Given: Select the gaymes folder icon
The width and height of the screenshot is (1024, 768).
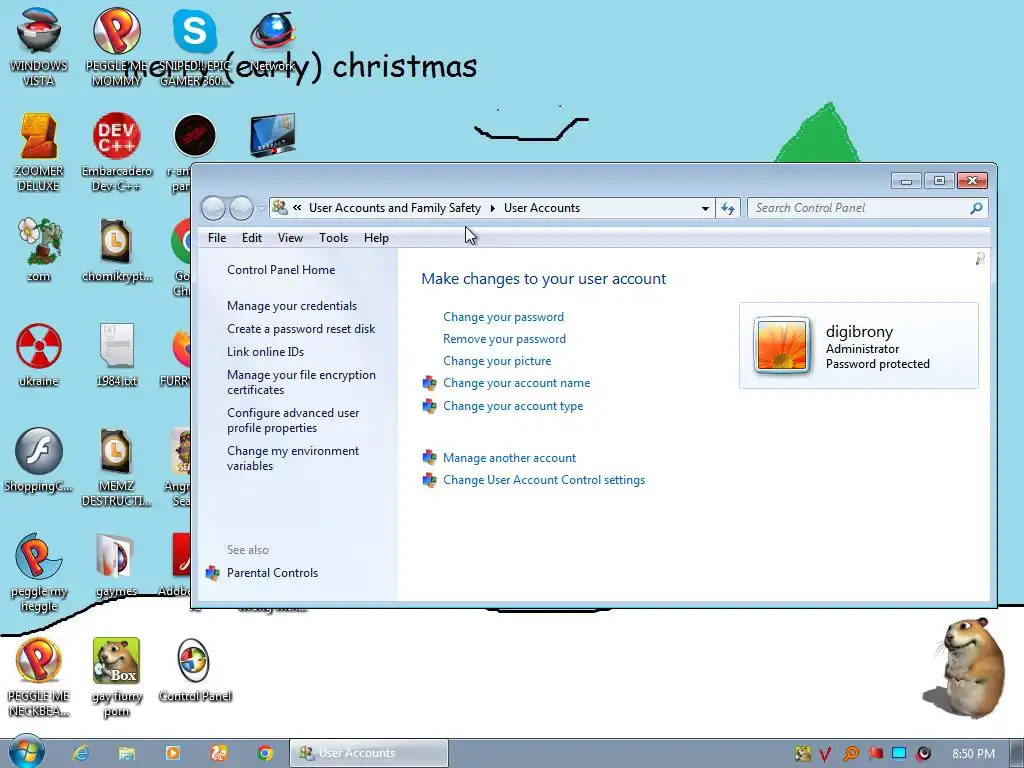Looking at the screenshot, I should [116, 566].
